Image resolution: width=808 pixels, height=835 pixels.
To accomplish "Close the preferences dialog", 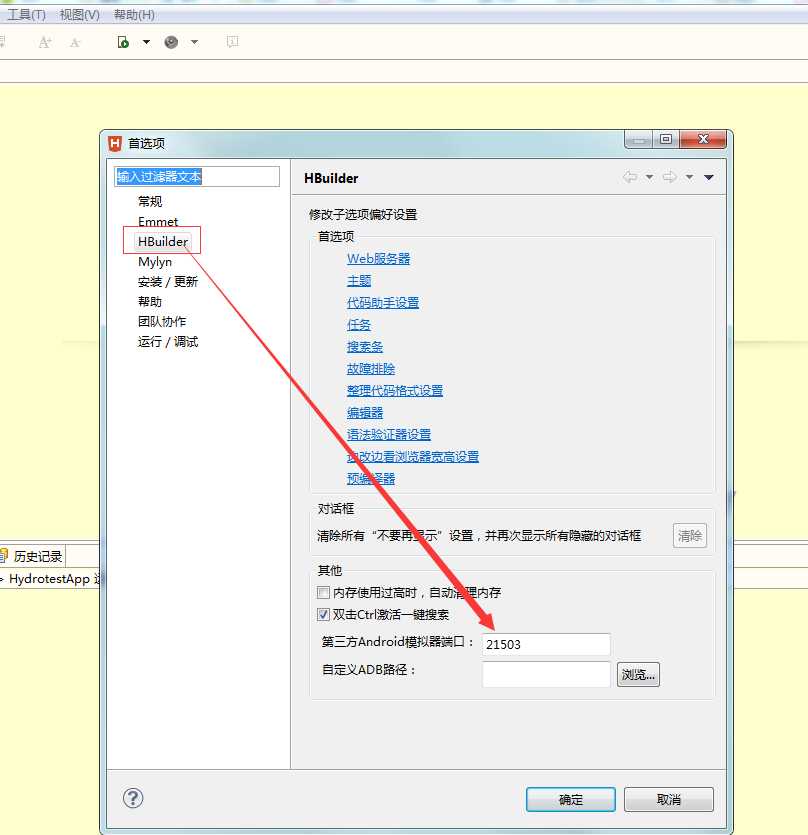I will pyautogui.click(x=703, y=140).
